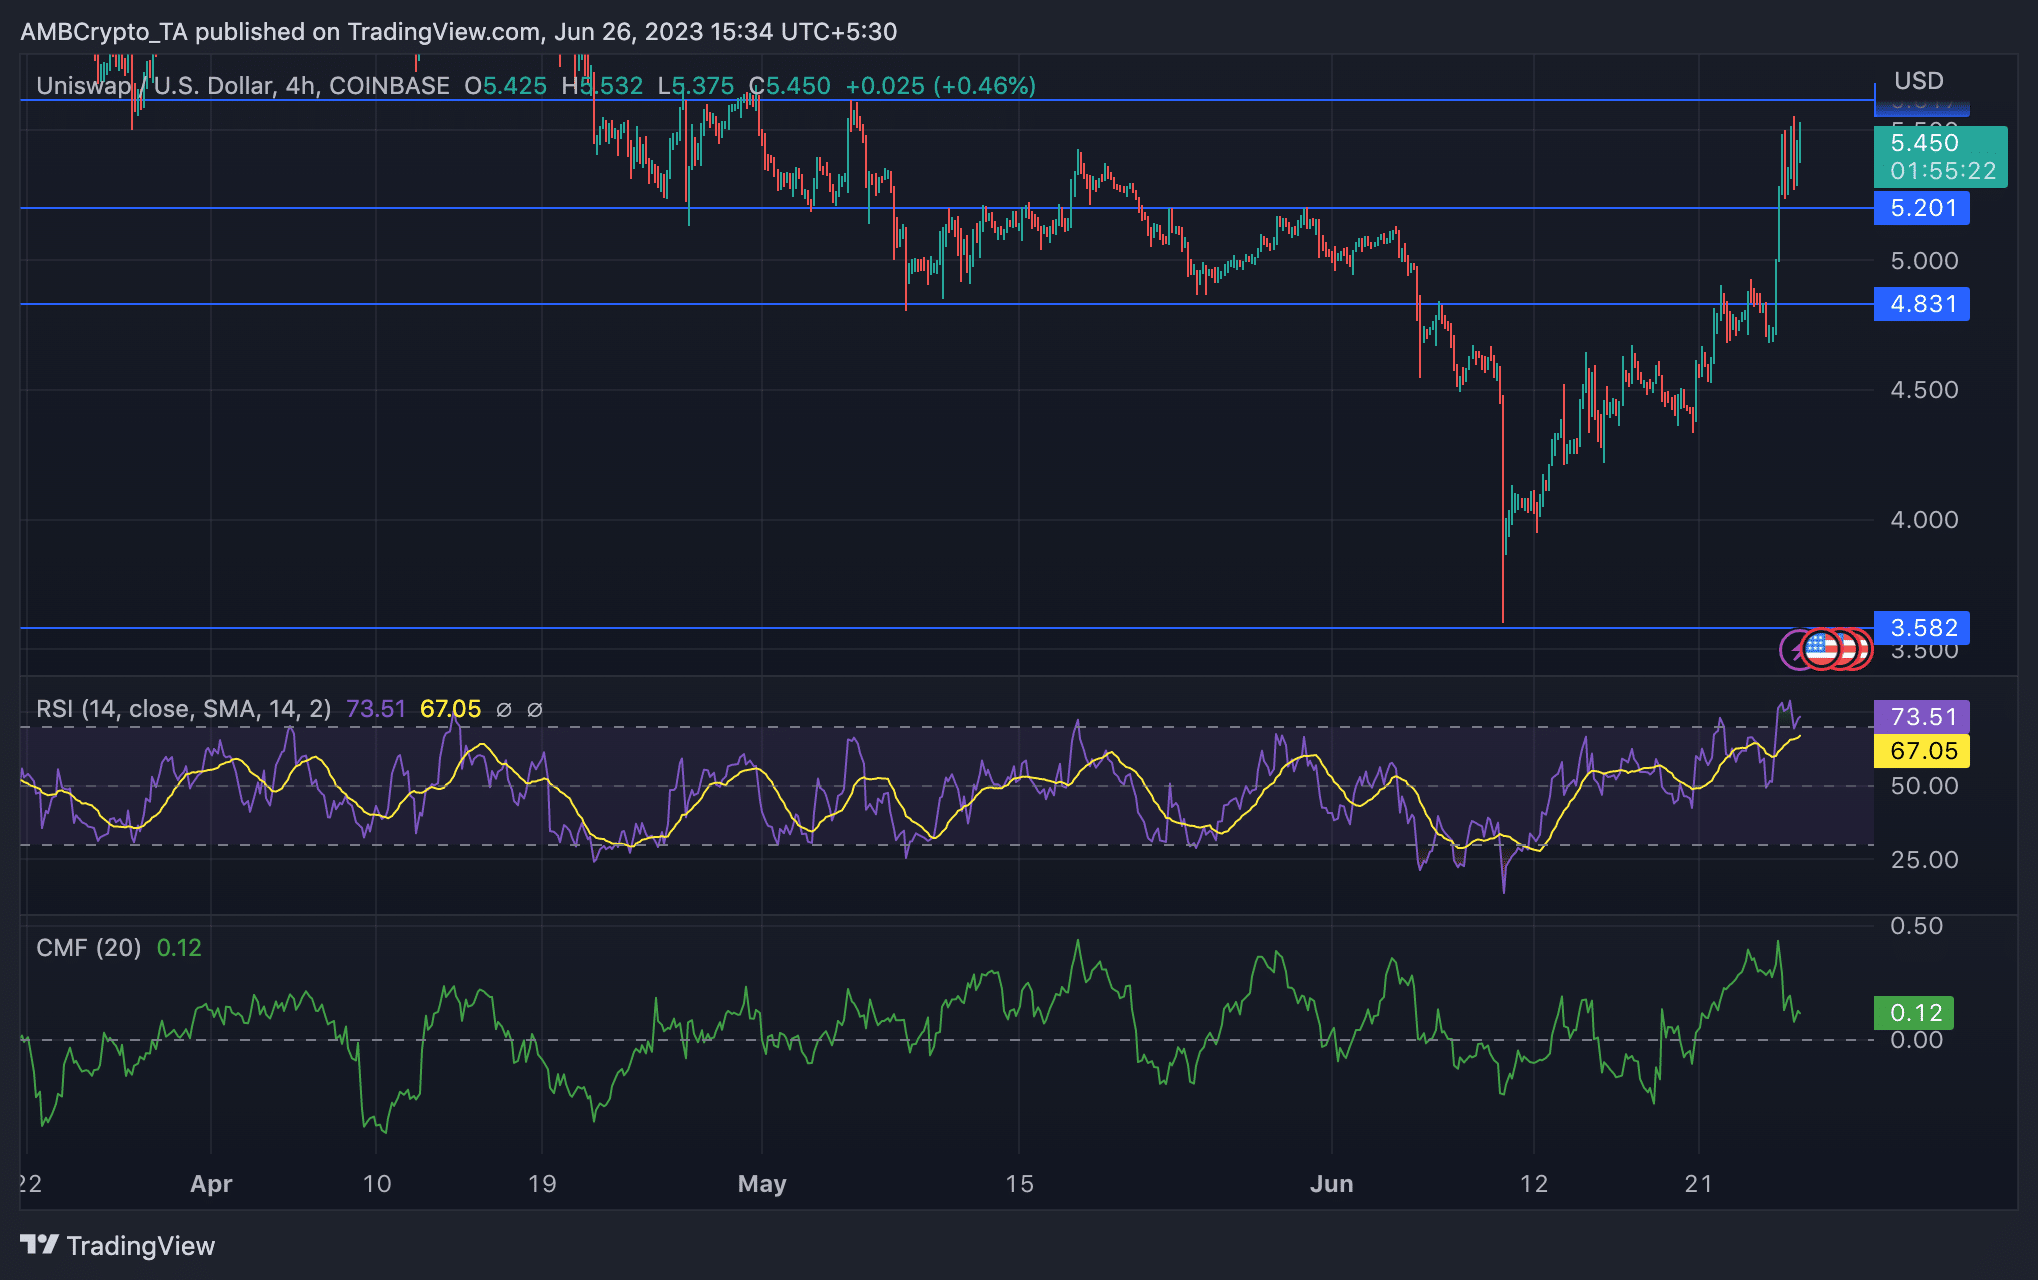The width and height of the screenshot is (2038, 1280).
Task: Click the 12 date label on time axis
Action: click(x=1534, y=1184)
